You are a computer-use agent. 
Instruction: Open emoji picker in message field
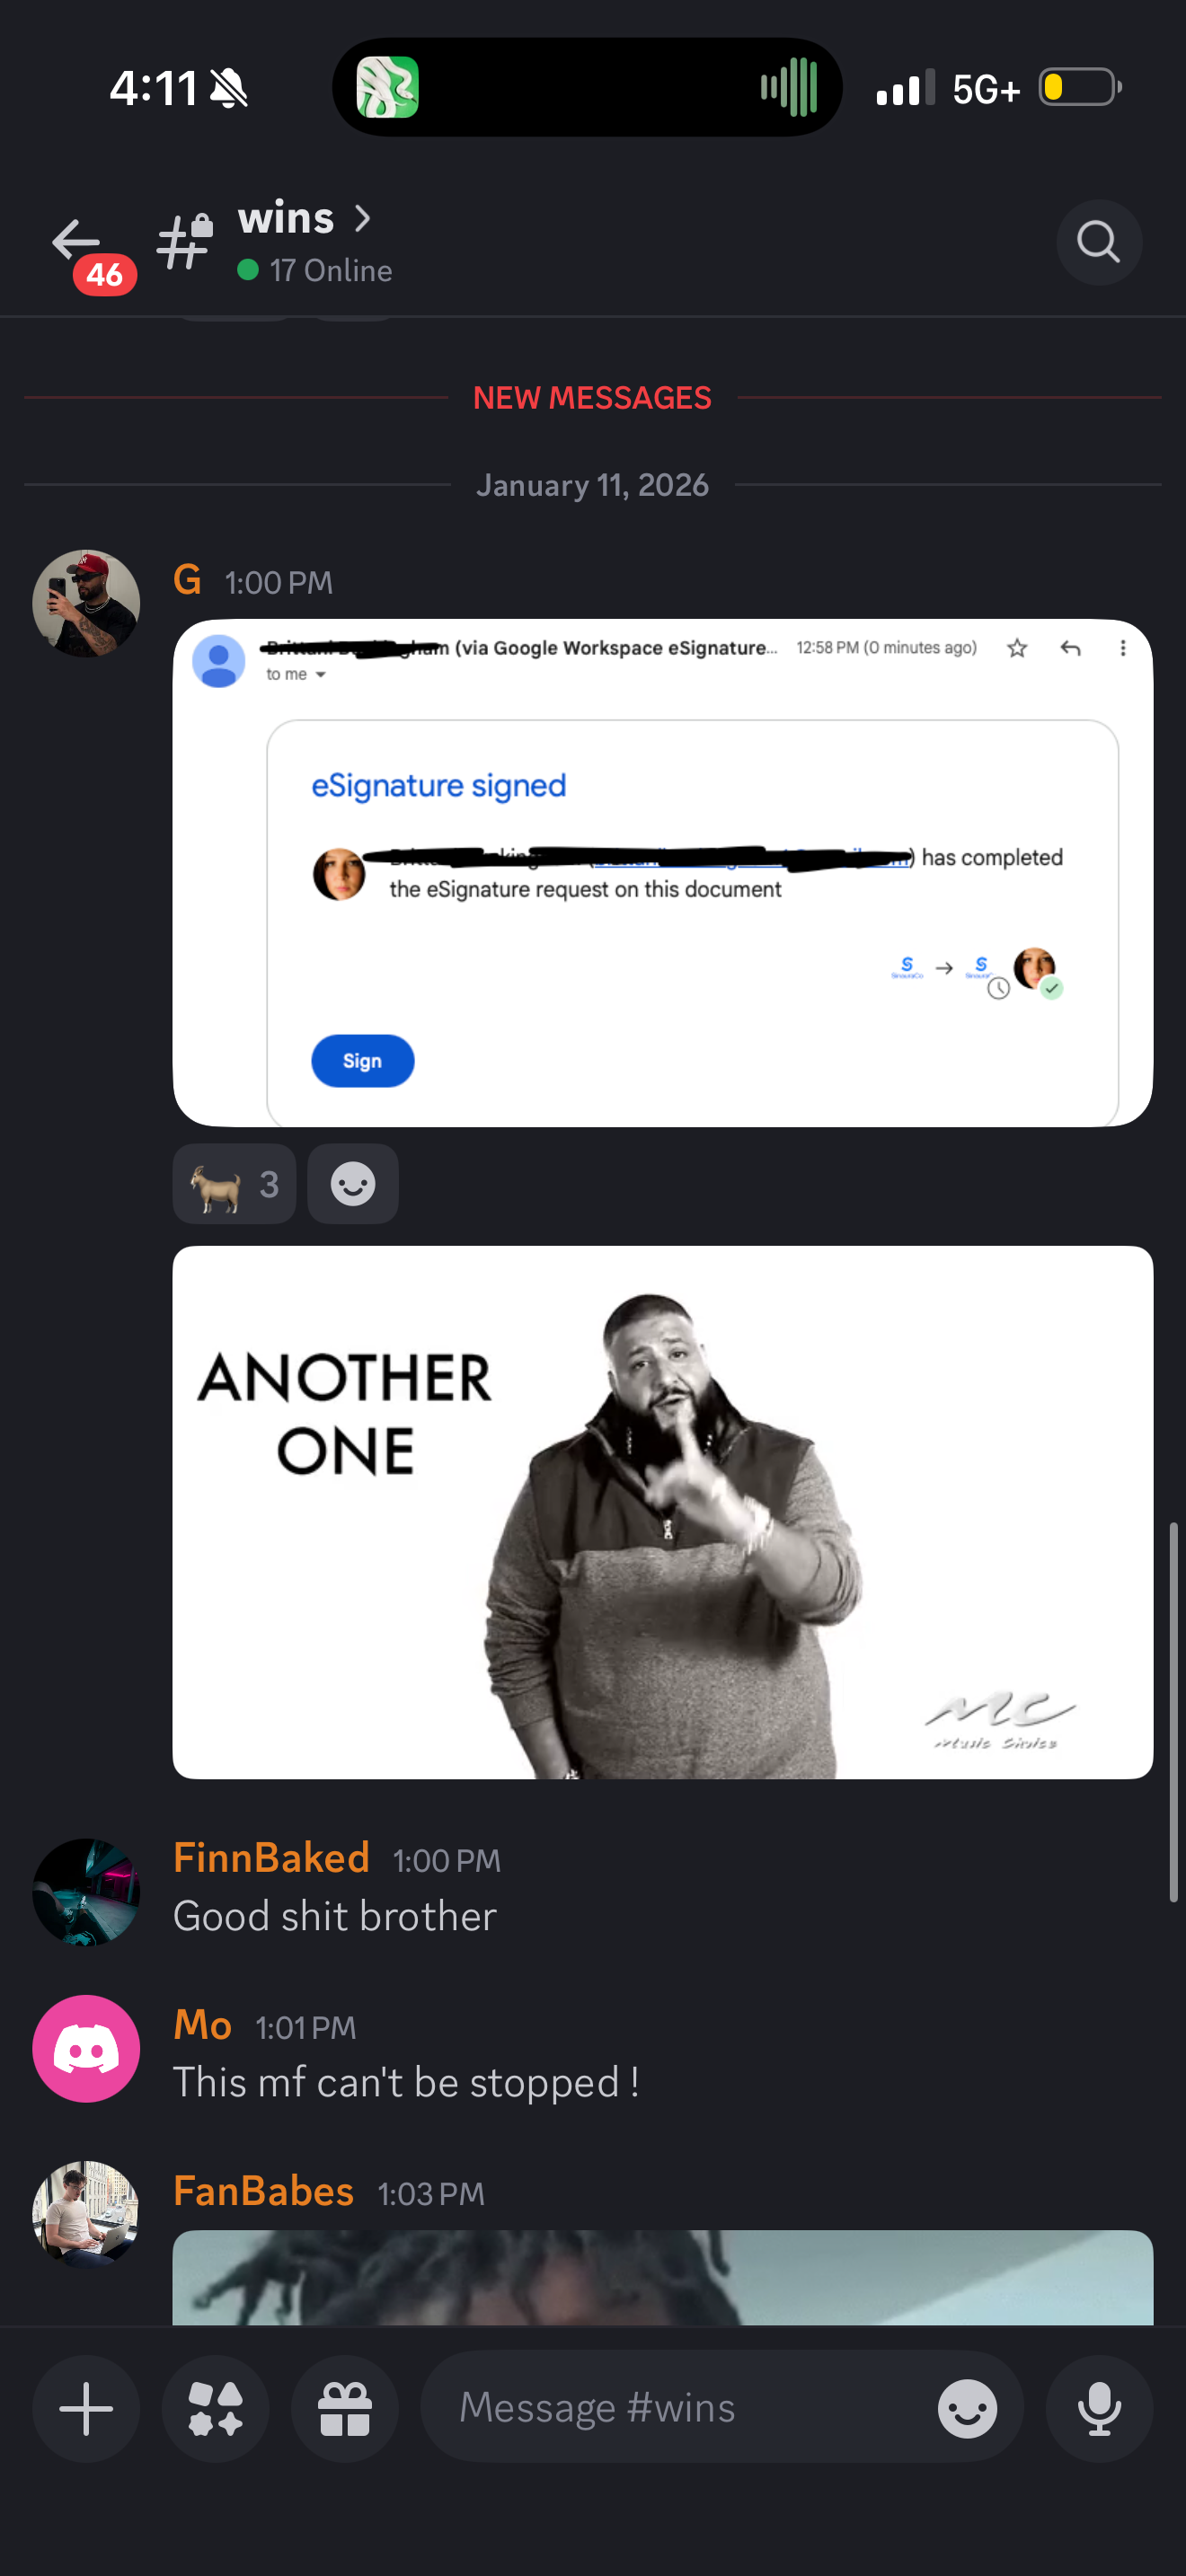click(967, 2409)
